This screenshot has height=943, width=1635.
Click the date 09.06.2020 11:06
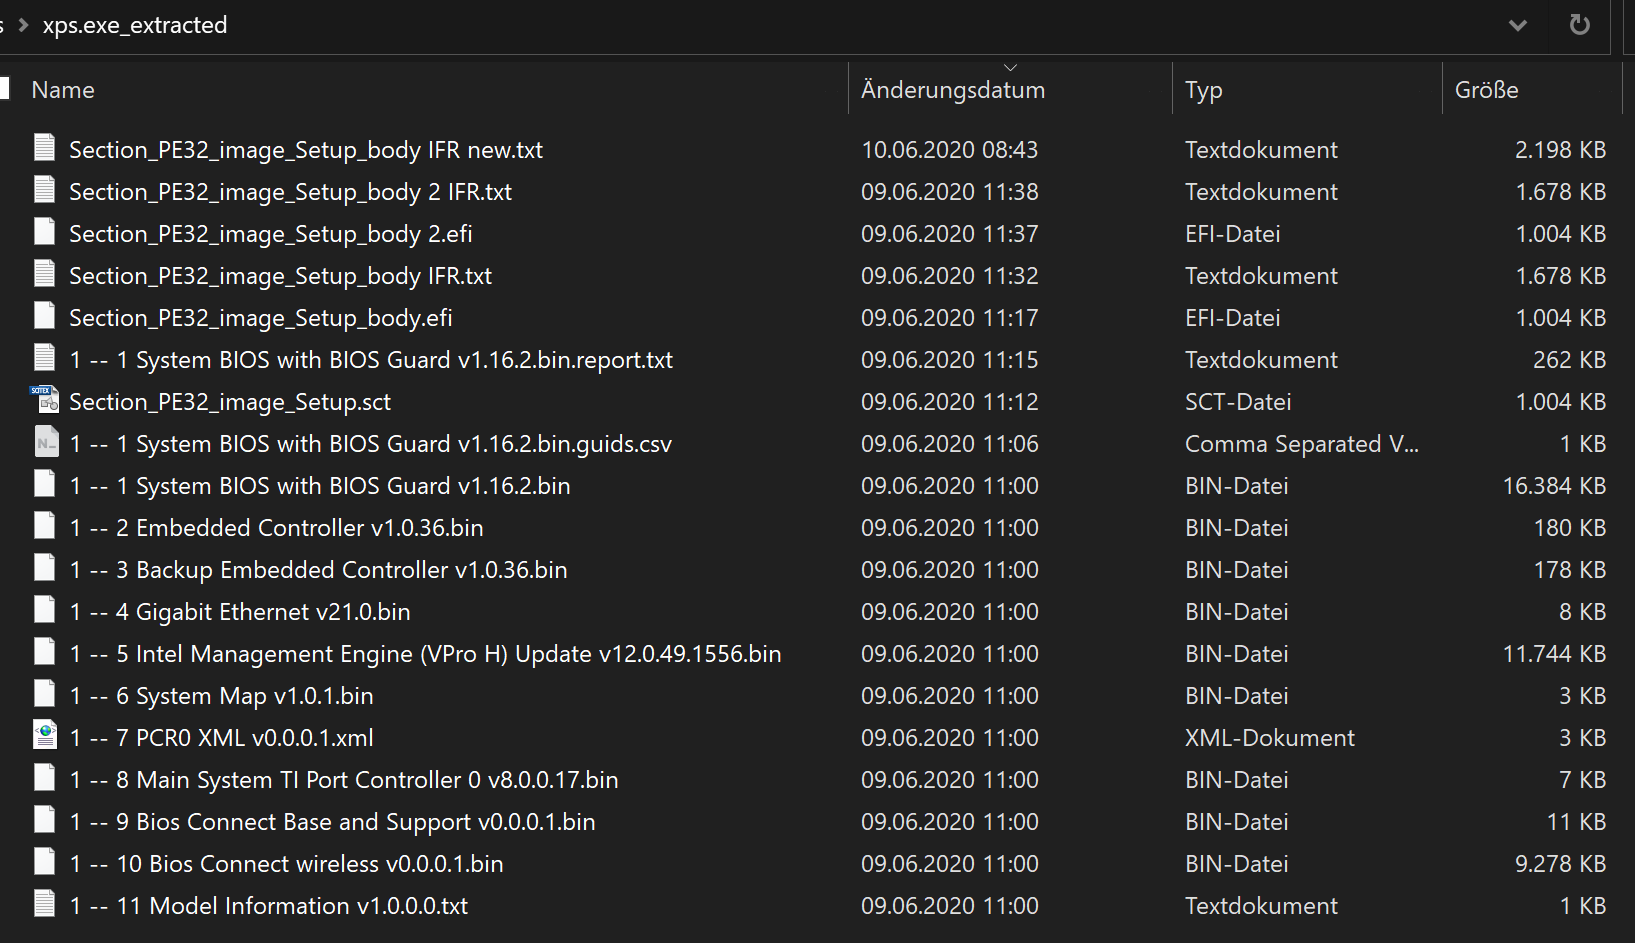coord(950,444)
